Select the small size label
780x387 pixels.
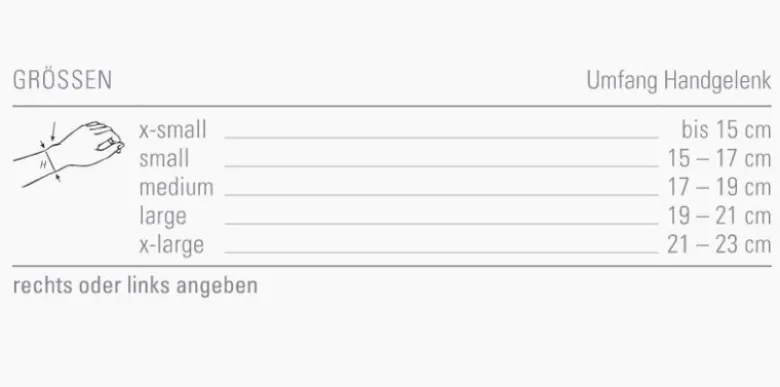click(x=164, y=159)
